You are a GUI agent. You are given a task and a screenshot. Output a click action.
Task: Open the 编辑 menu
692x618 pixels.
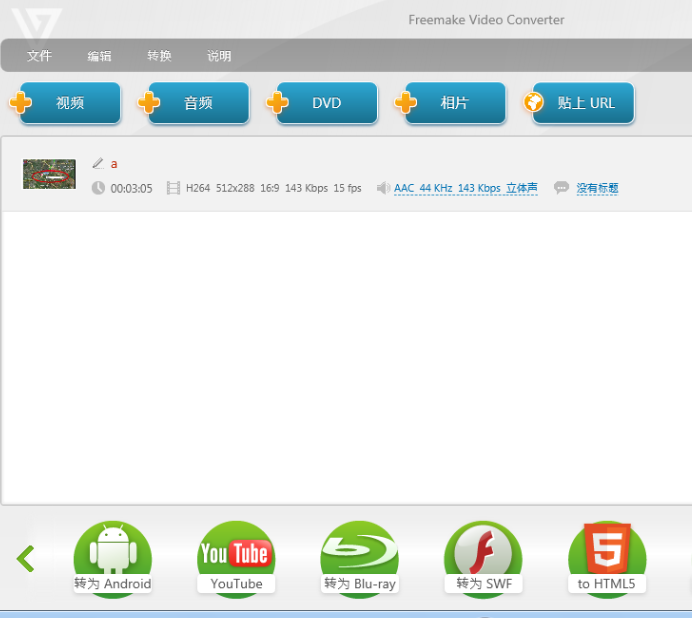pyautogui.click(x=99, y=56)
